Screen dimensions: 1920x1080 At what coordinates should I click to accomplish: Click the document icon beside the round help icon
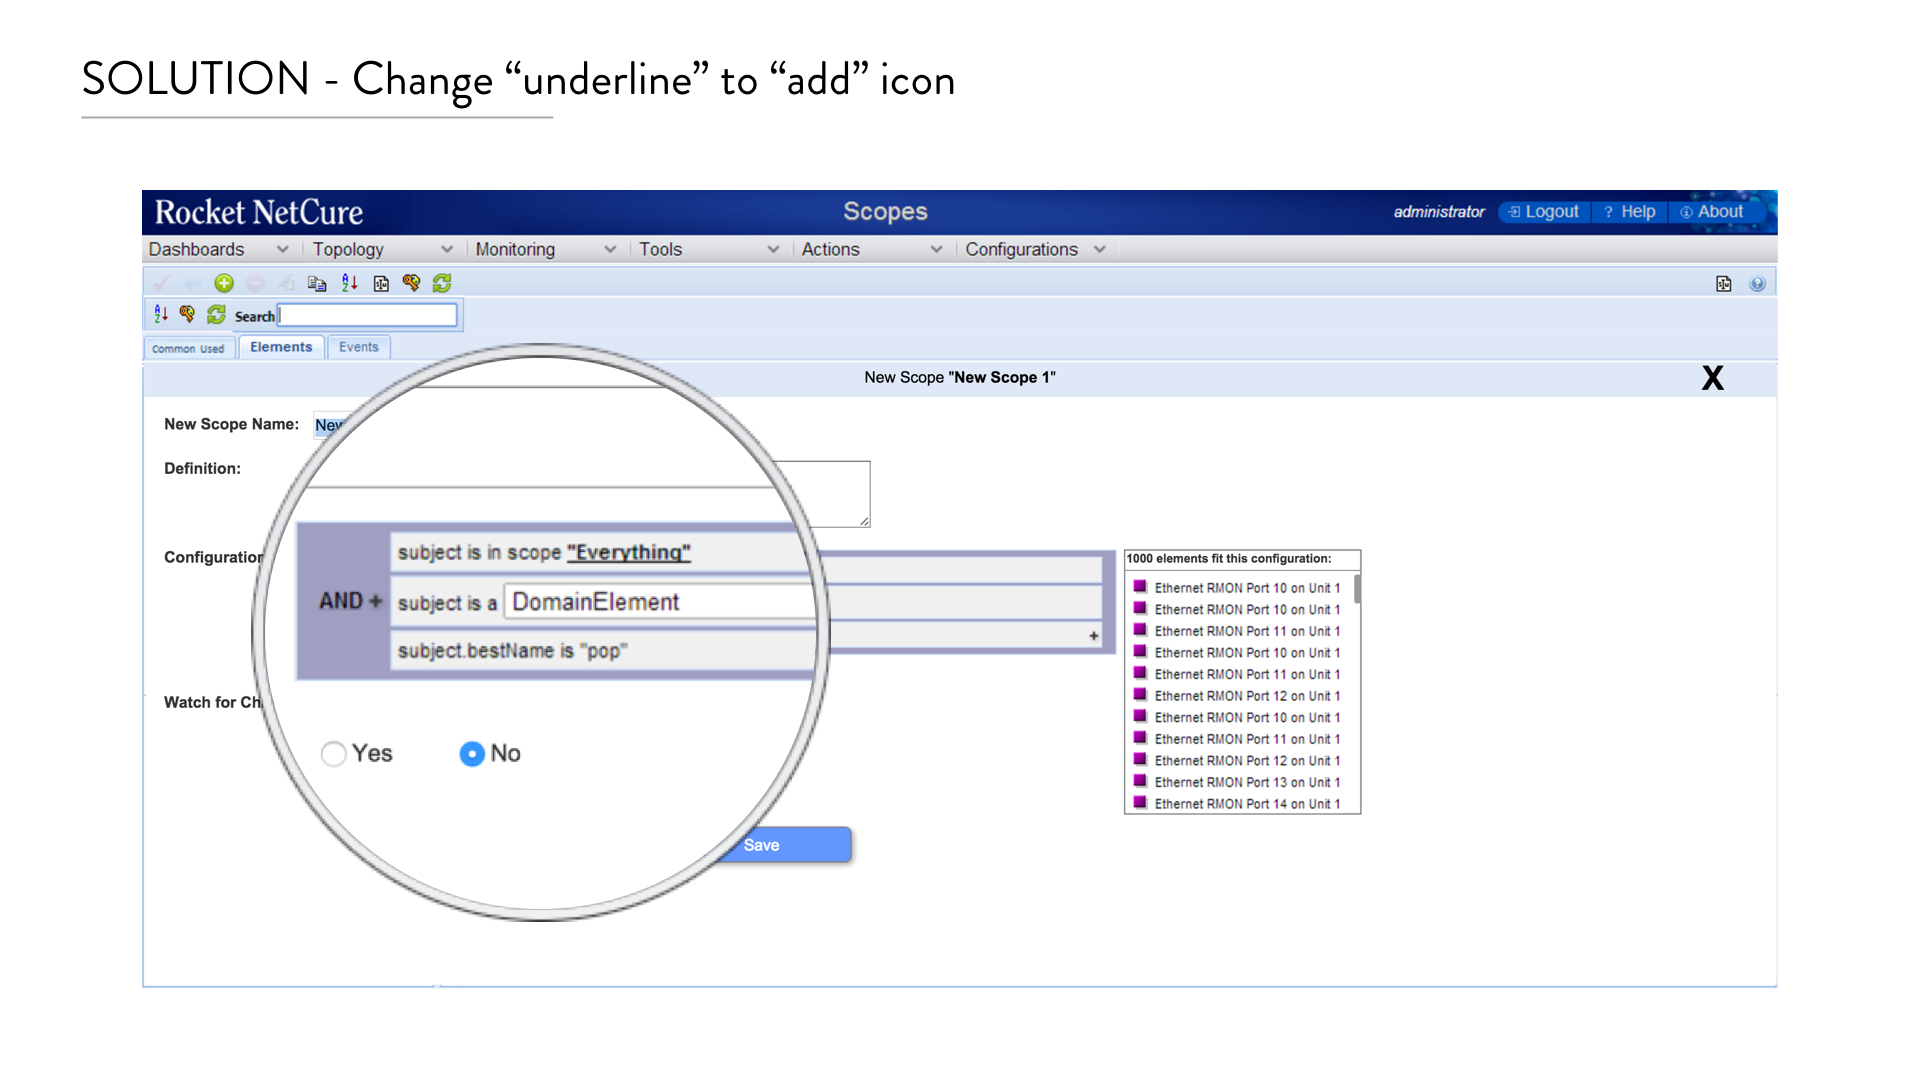pyautogui.click(x=1724, y=284)
